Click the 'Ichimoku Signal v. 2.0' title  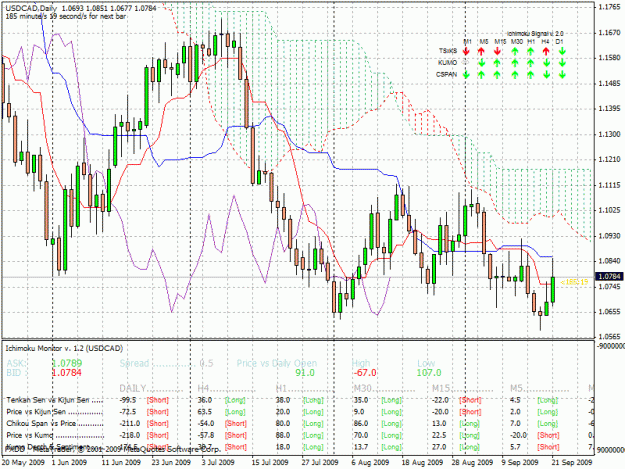(x=535, y=34)
